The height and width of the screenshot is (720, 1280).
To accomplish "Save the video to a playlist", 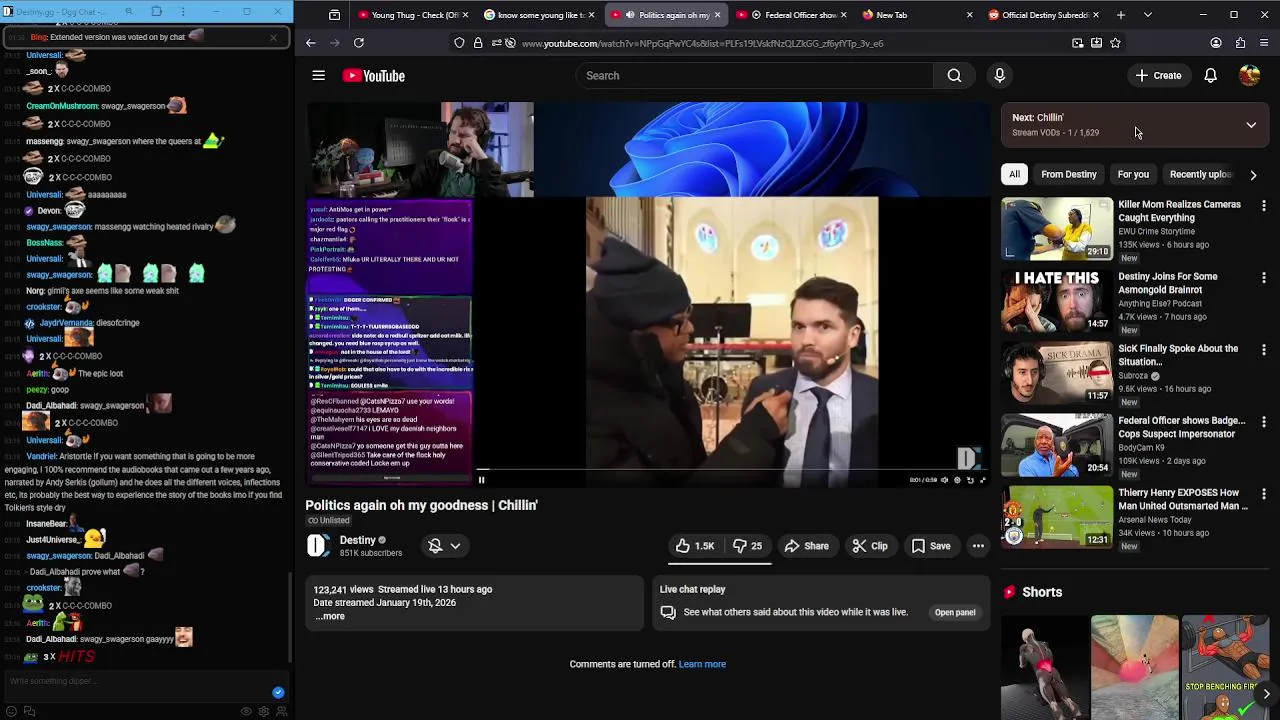I will pyautogui.click(x=930, y=546).
